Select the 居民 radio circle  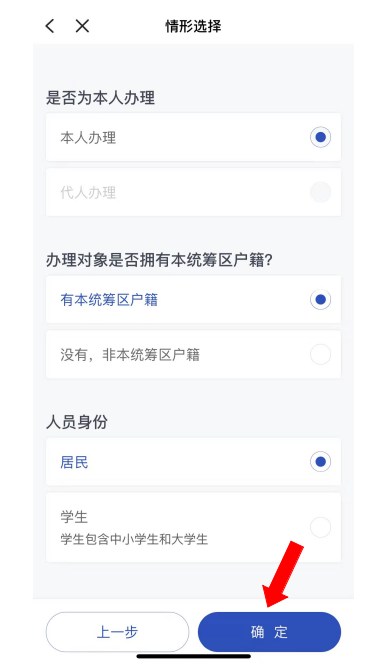click(x=320, y=462)
